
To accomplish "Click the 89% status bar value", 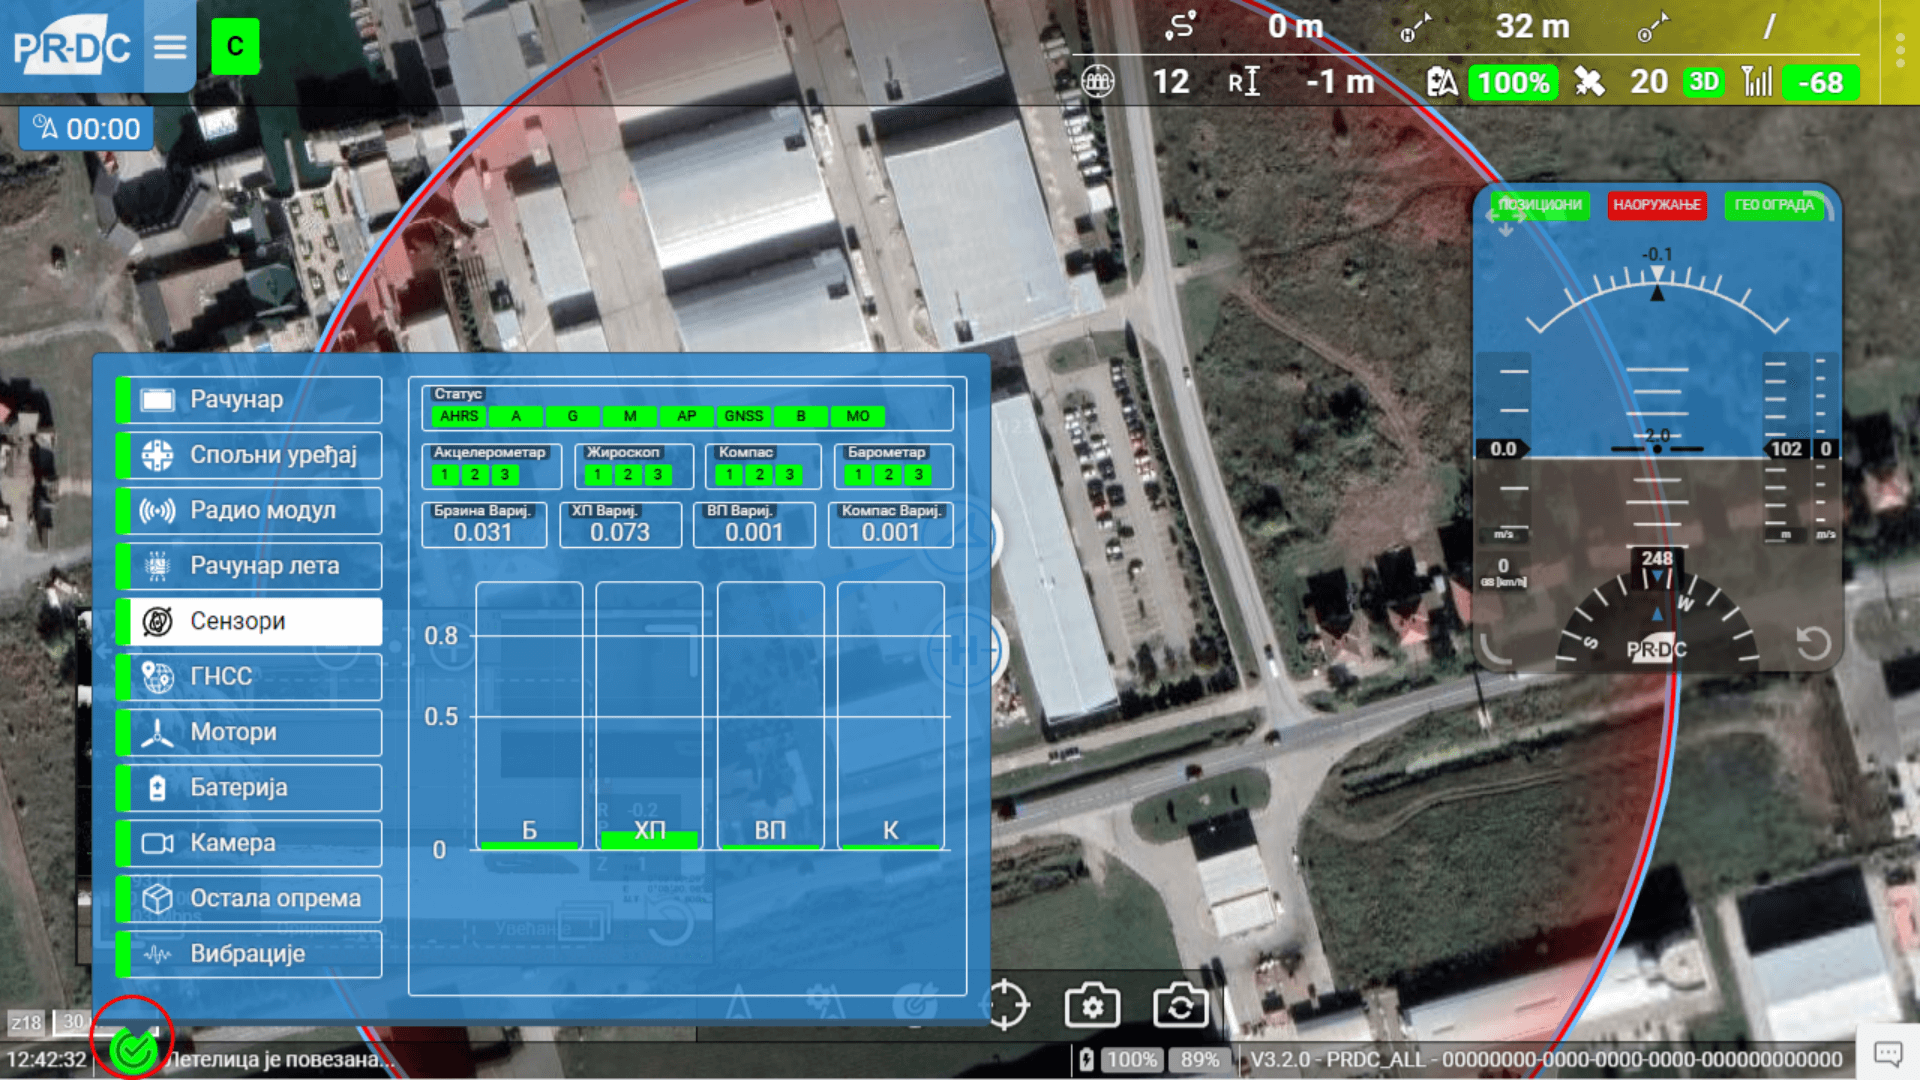I will (1200, 1060).
